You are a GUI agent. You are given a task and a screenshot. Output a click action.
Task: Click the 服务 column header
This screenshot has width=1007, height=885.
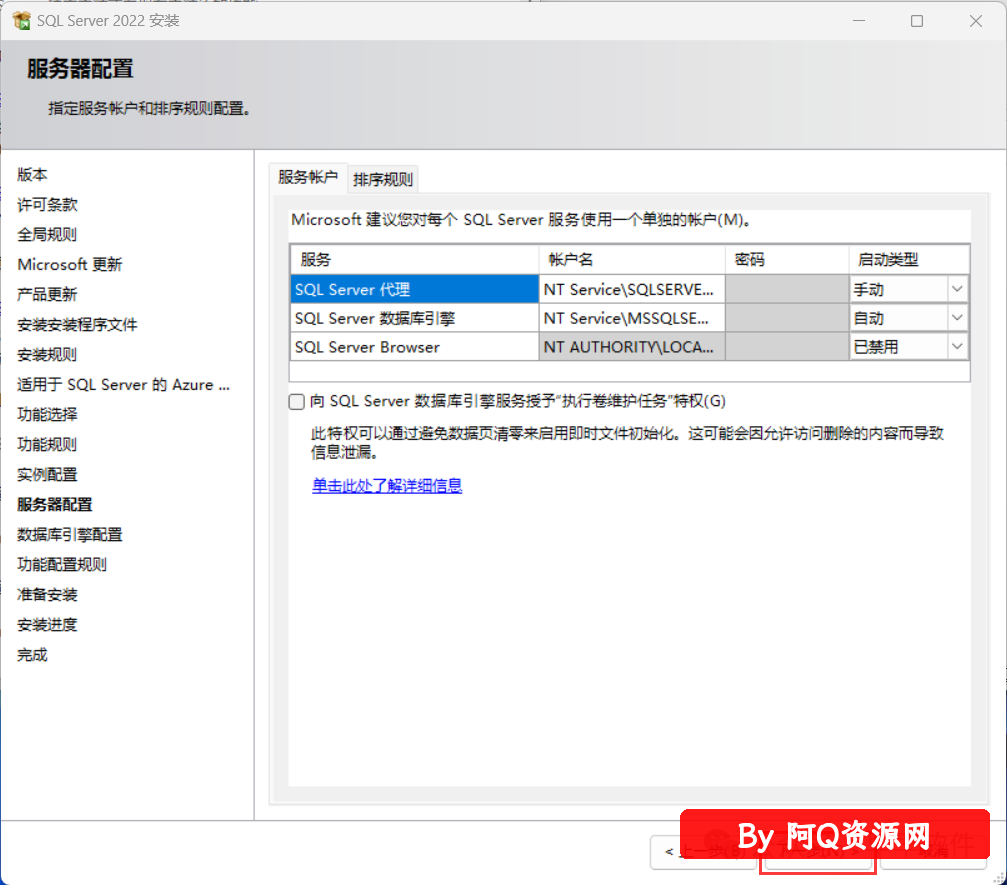(x=414, y=259)
